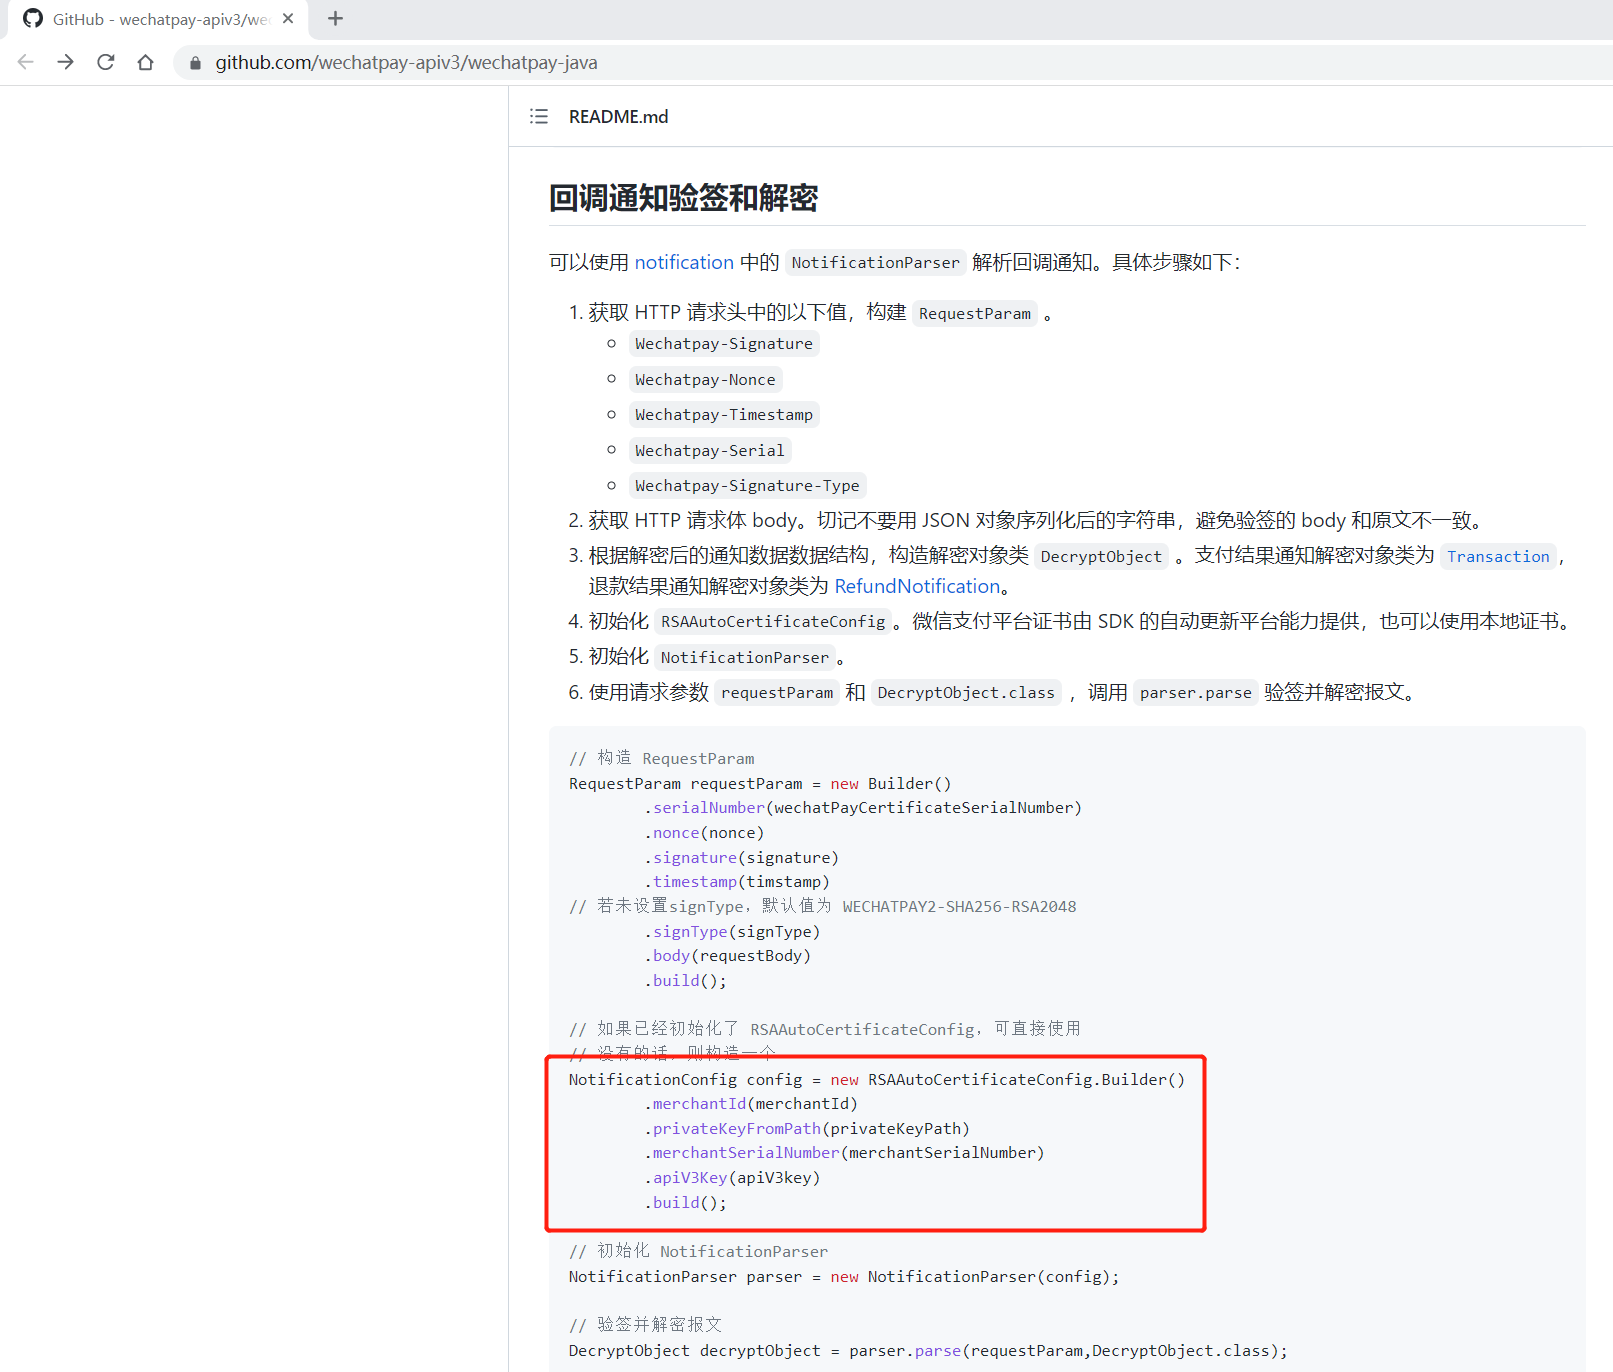Click the Wechatpay-Signature-Type header name
1613x1372 pixels.
pyautogui.click(x=747, y=486)
